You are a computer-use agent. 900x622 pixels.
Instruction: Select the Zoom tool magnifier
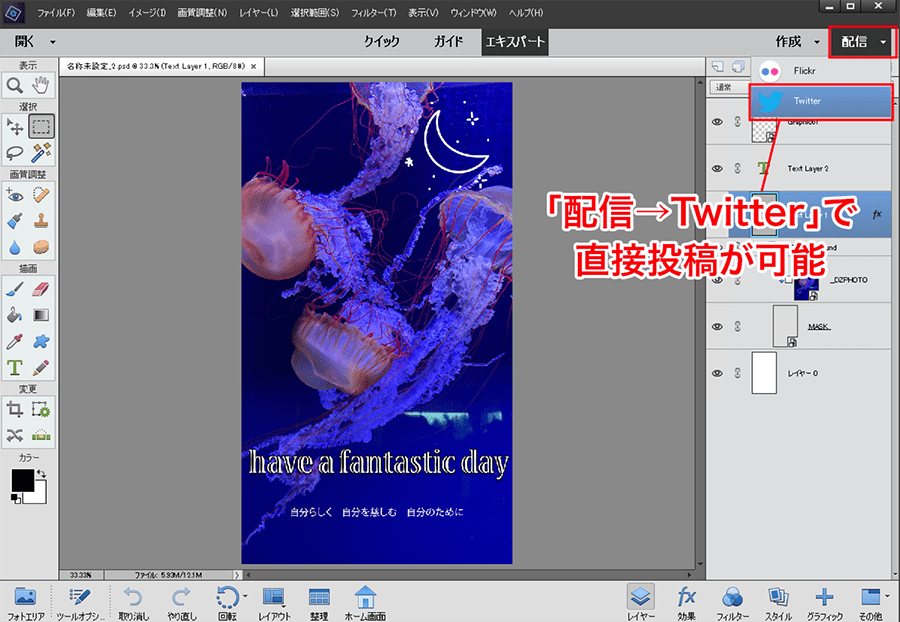14,86
